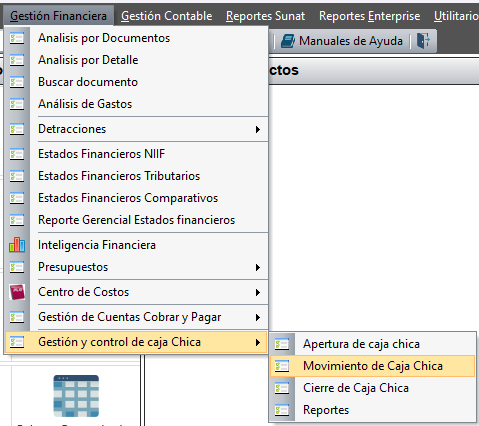Screen dimensions: 479x426
Task: Expand the Centro de Costos submenu arrow
Action: pos(258,292)
